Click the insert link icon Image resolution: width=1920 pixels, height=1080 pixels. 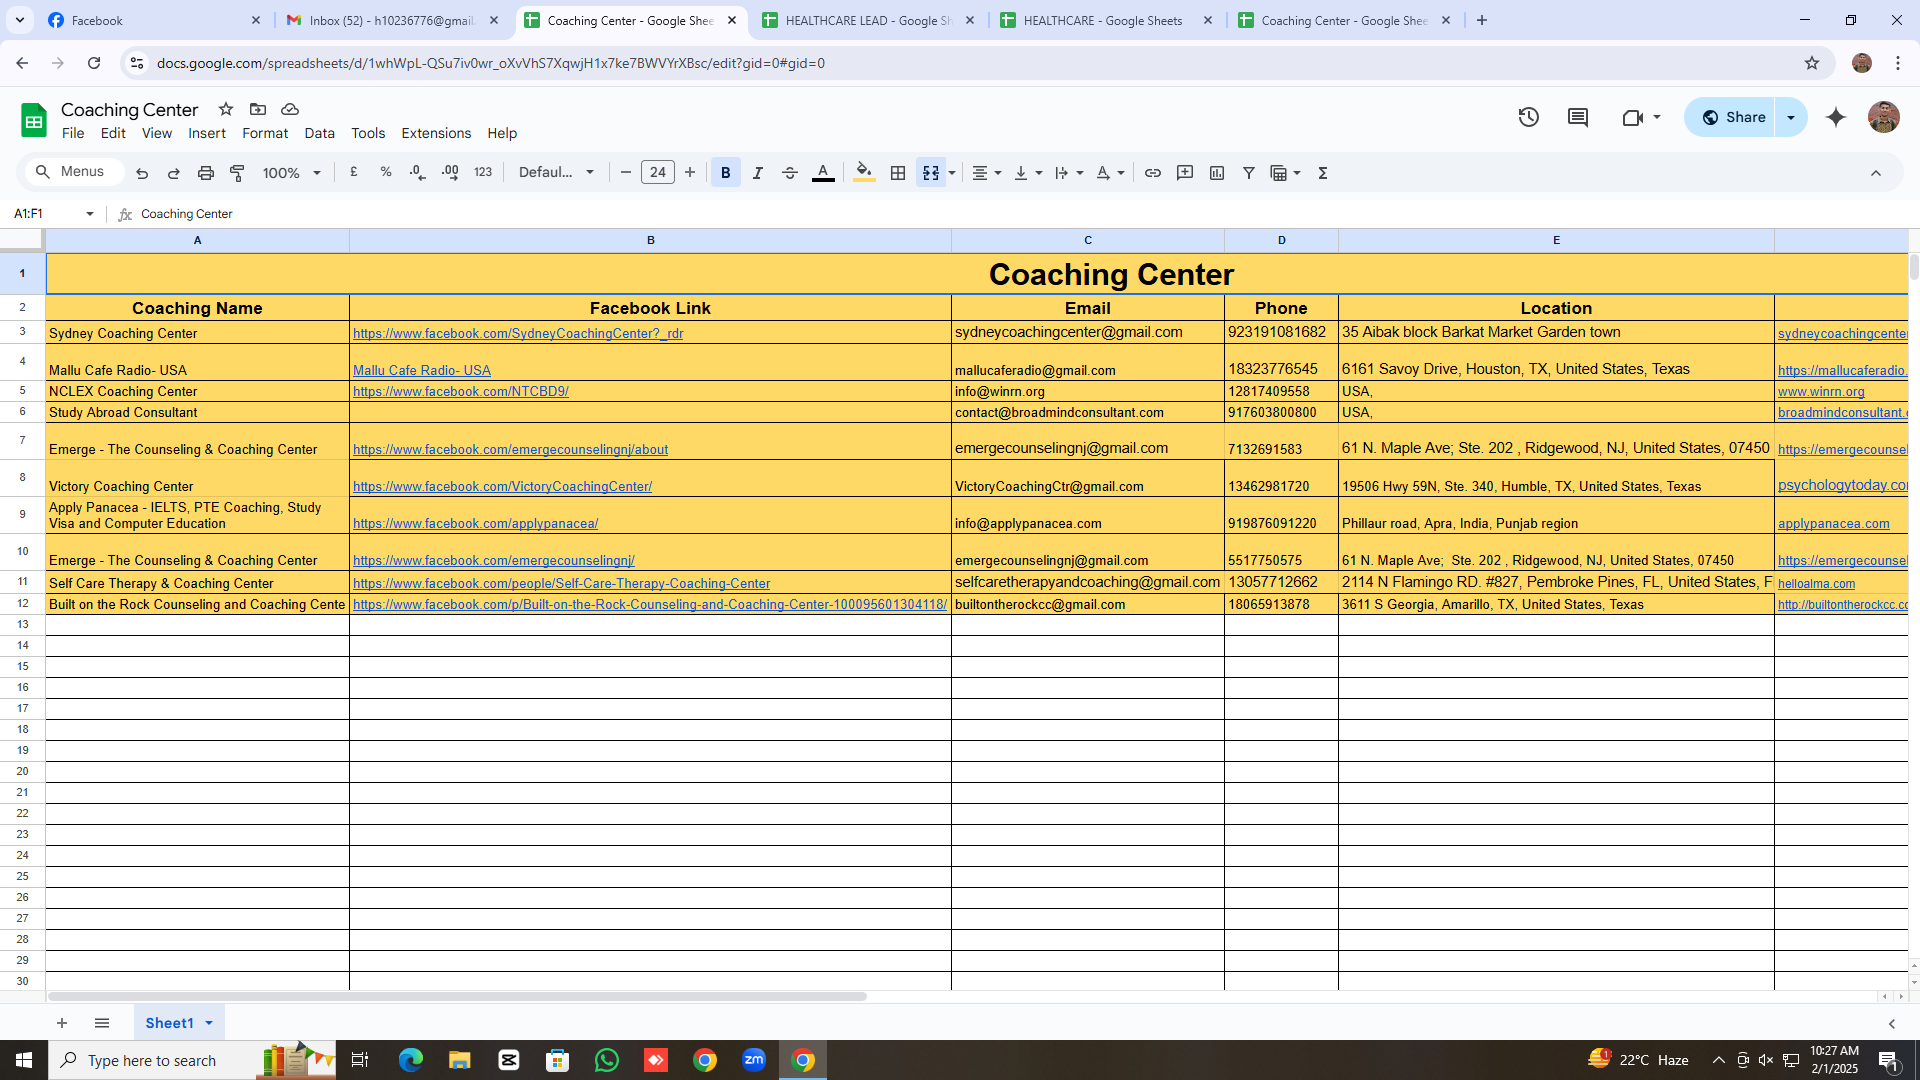pos(1153,172)
